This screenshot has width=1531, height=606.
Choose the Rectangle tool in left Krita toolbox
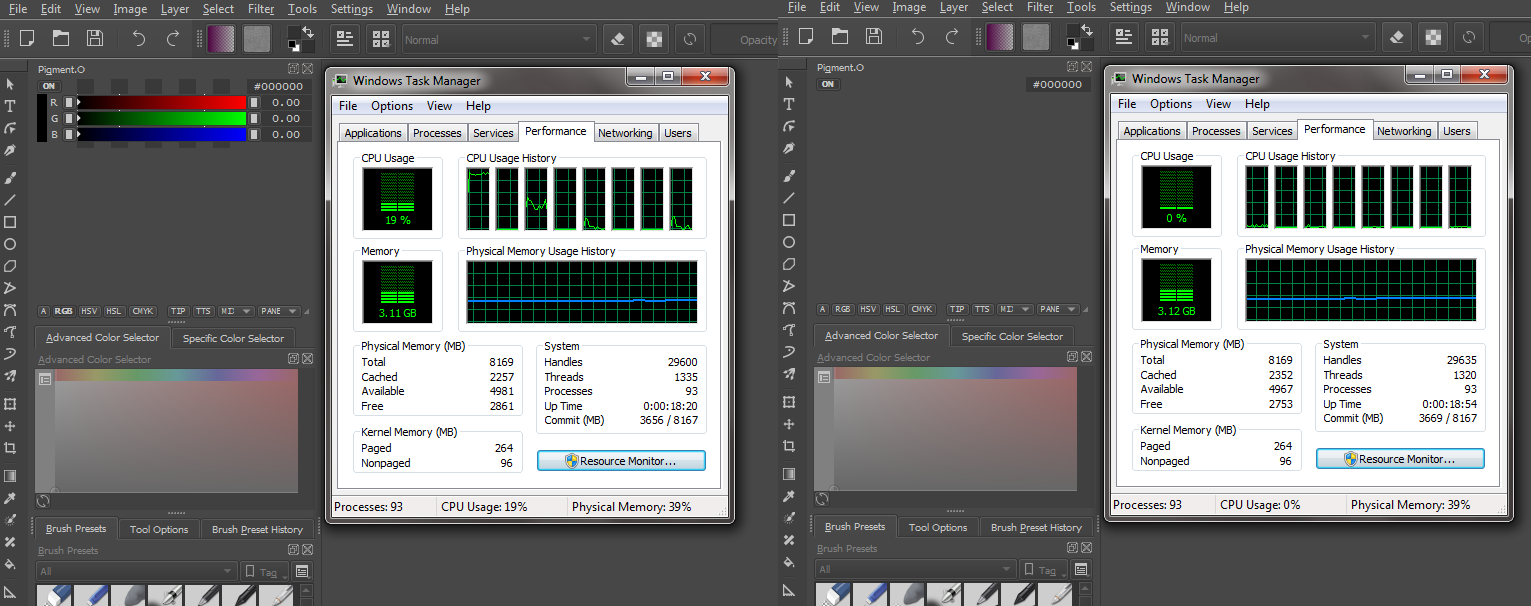click(10, 222)
